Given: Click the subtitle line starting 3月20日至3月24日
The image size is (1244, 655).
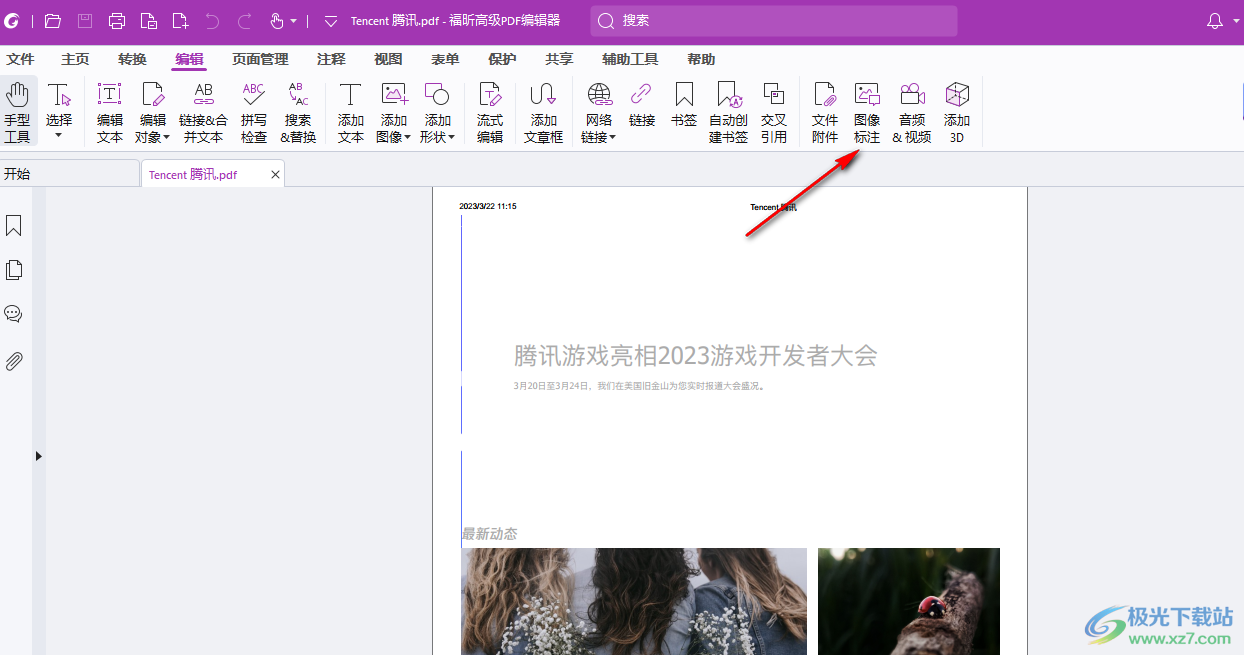Looking at the screenshot, I should click(x=639, y=385).
